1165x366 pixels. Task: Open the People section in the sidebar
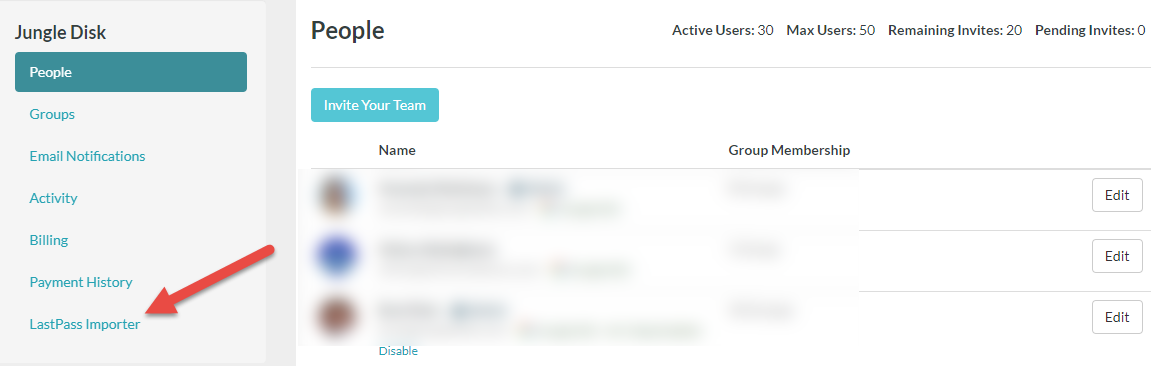pos(131,72)
